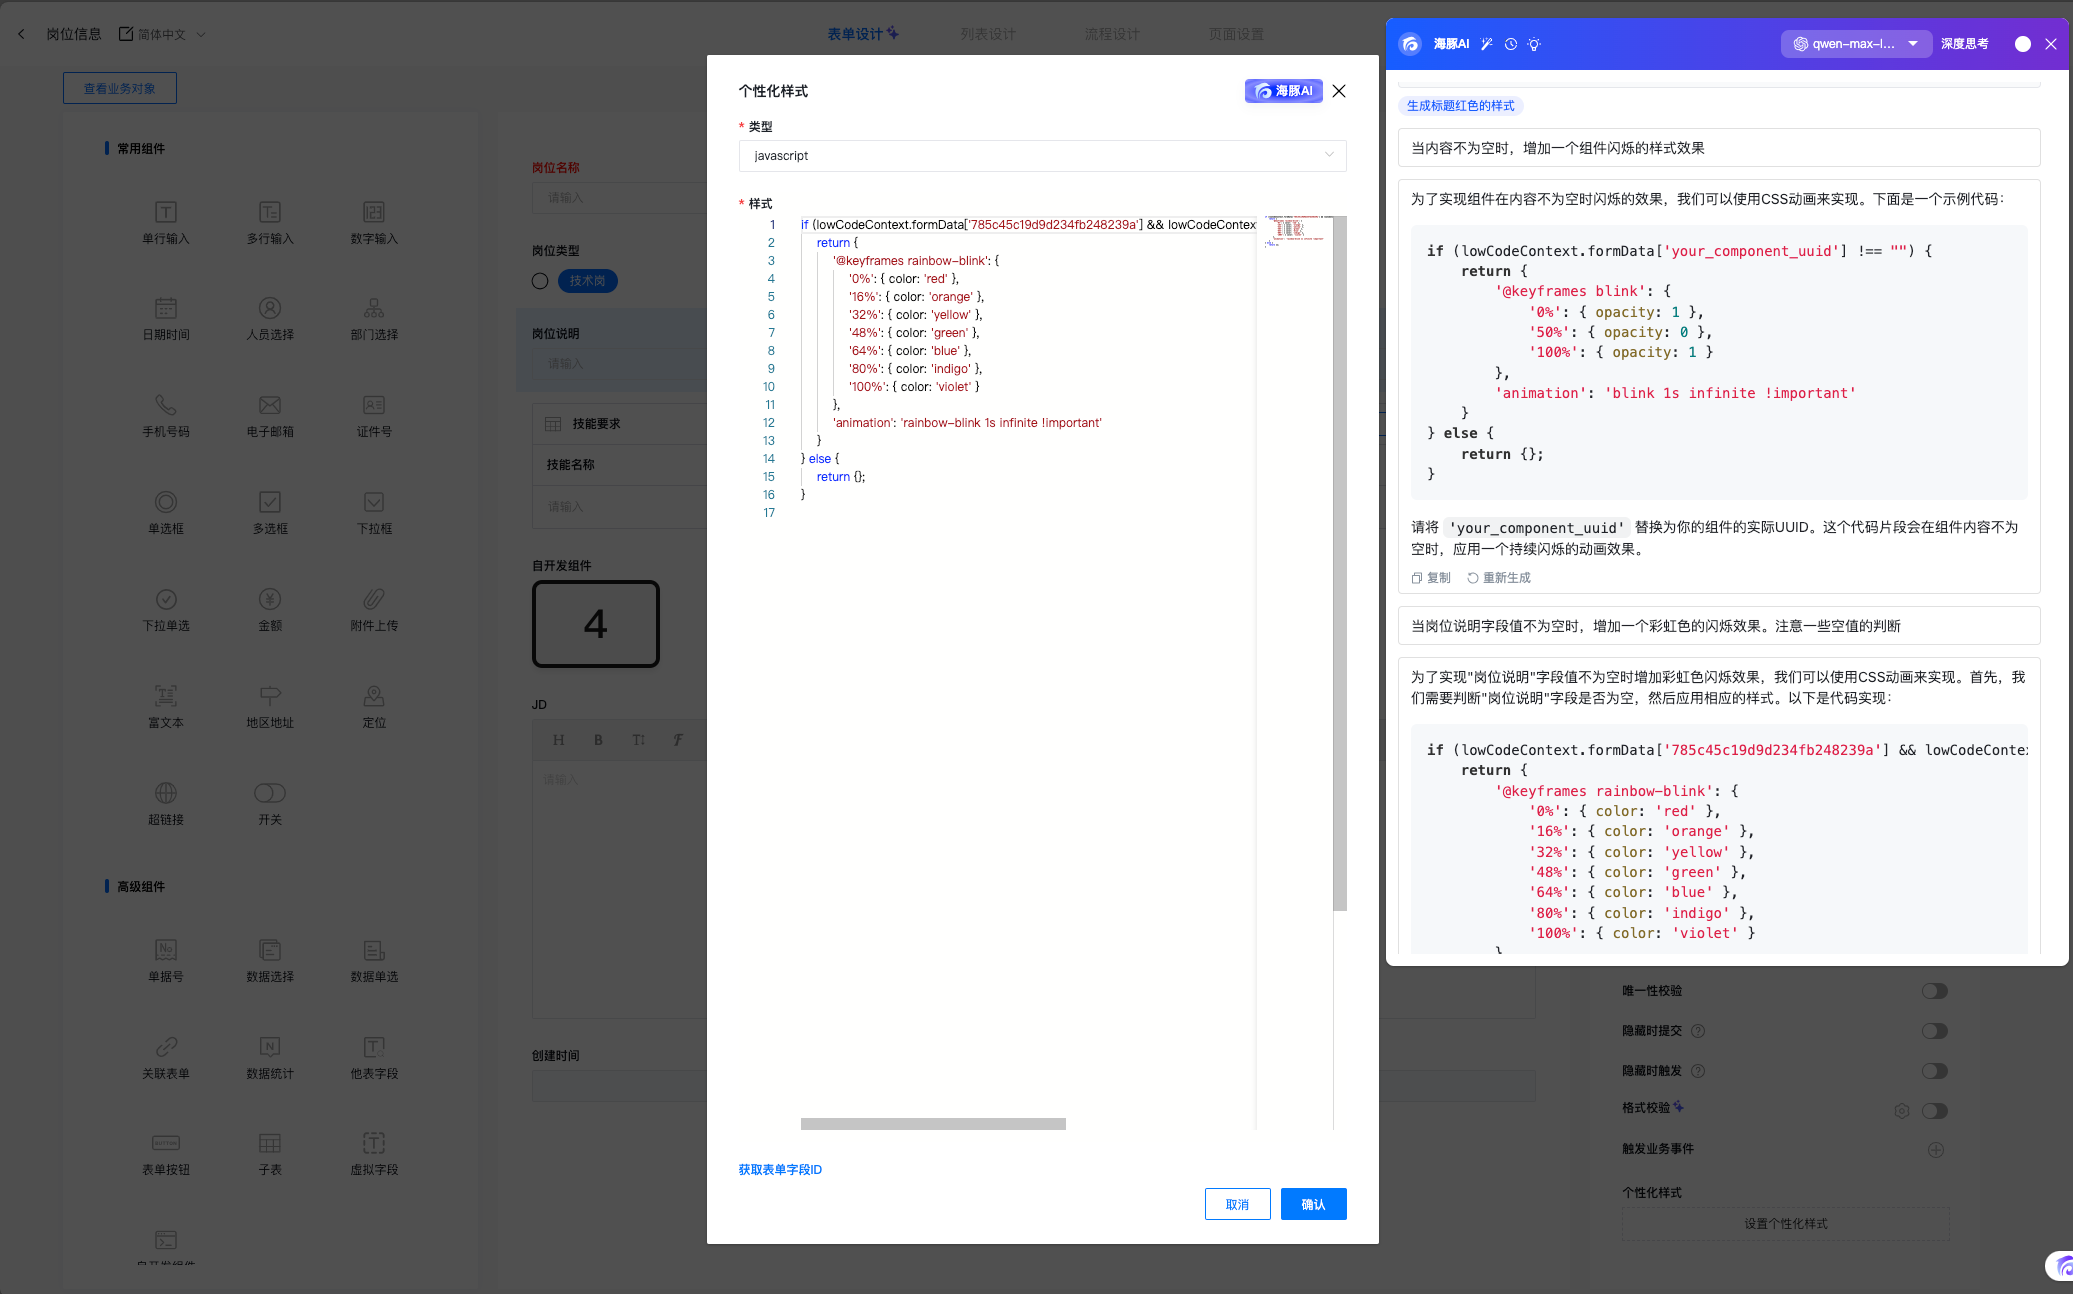Click the code editor horizontal scrollbar
This screenshot has width=2073, height=1294.
click(x=932, y=1124)
